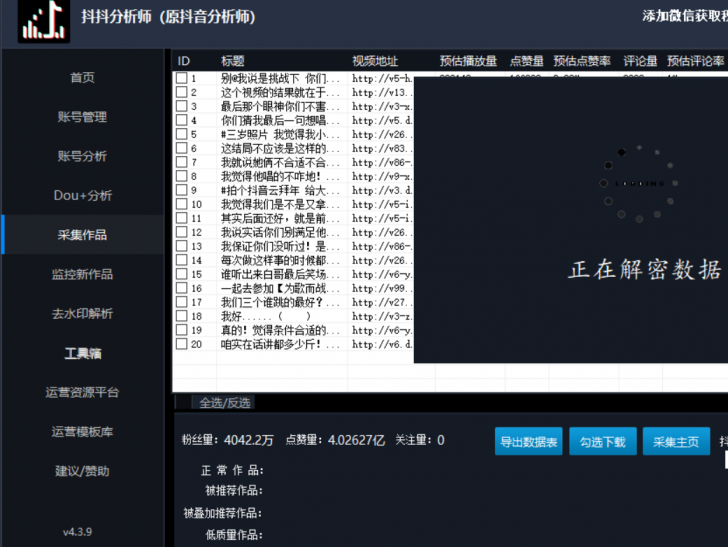
Task: Tick the checkbox for row 20
Action: (x=182, y=344)
